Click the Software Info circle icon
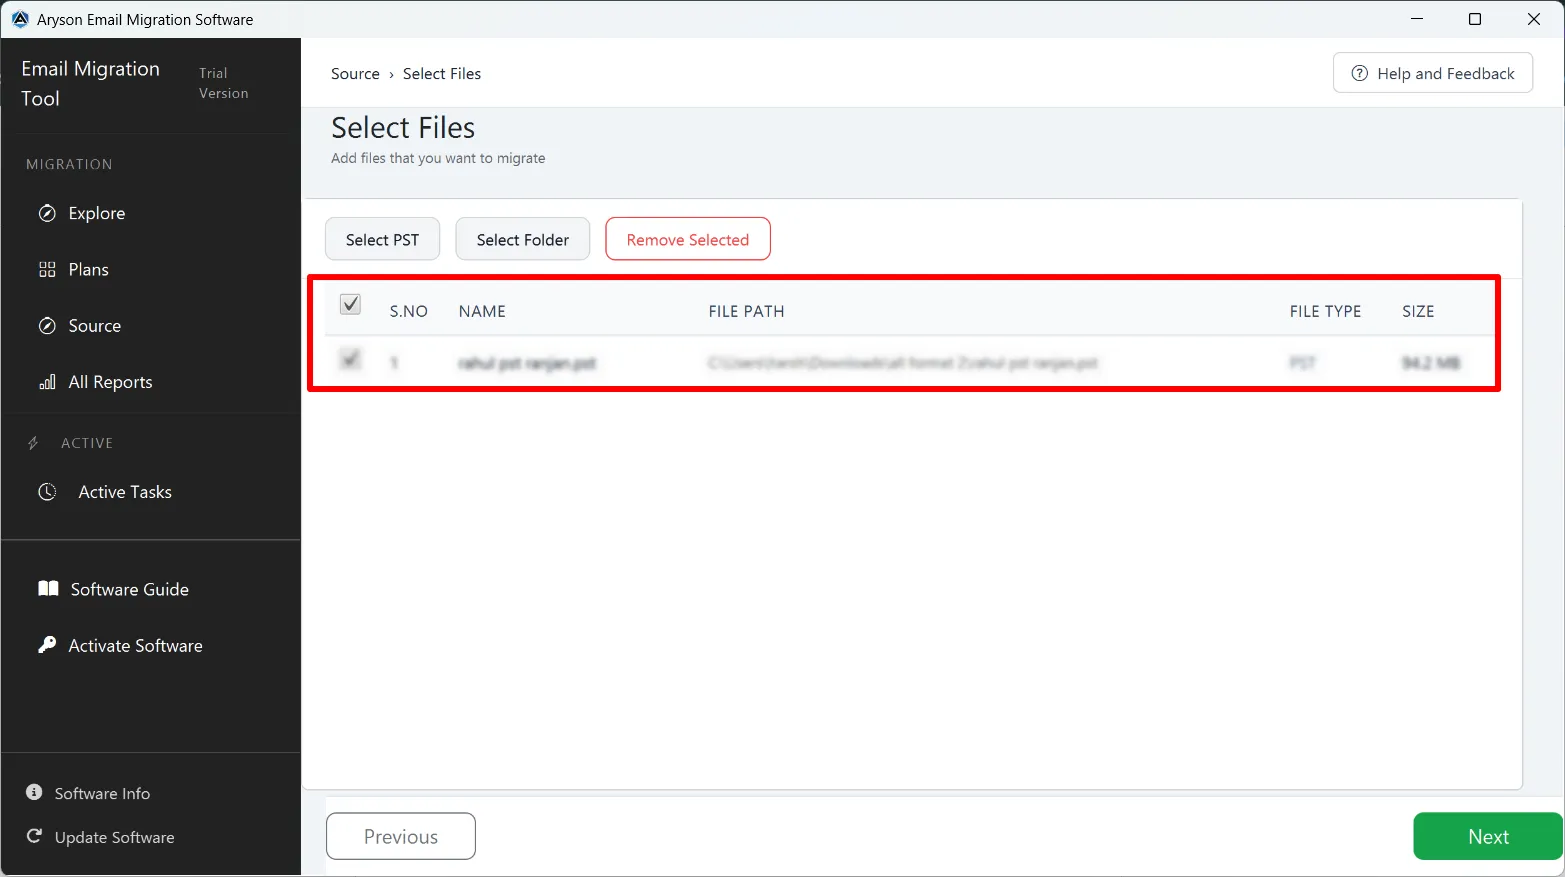Screen dimensions: 1565x877 tap(34, 792)
